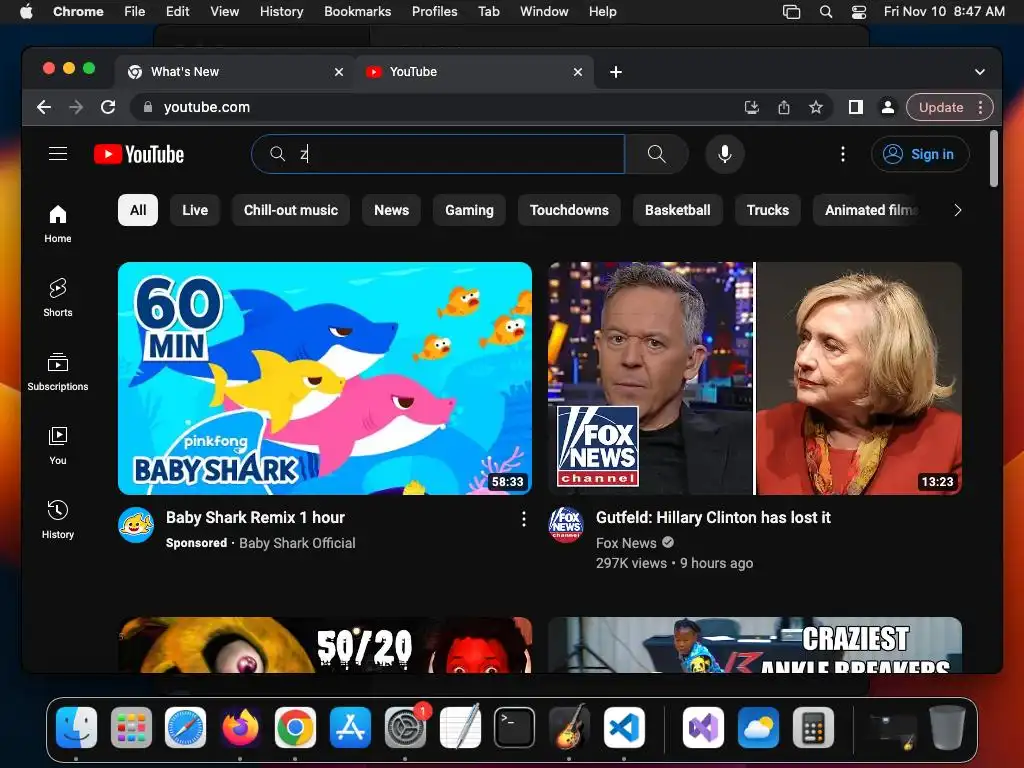
Task: Open a new browser tab
Action: [x=615, y=72]
